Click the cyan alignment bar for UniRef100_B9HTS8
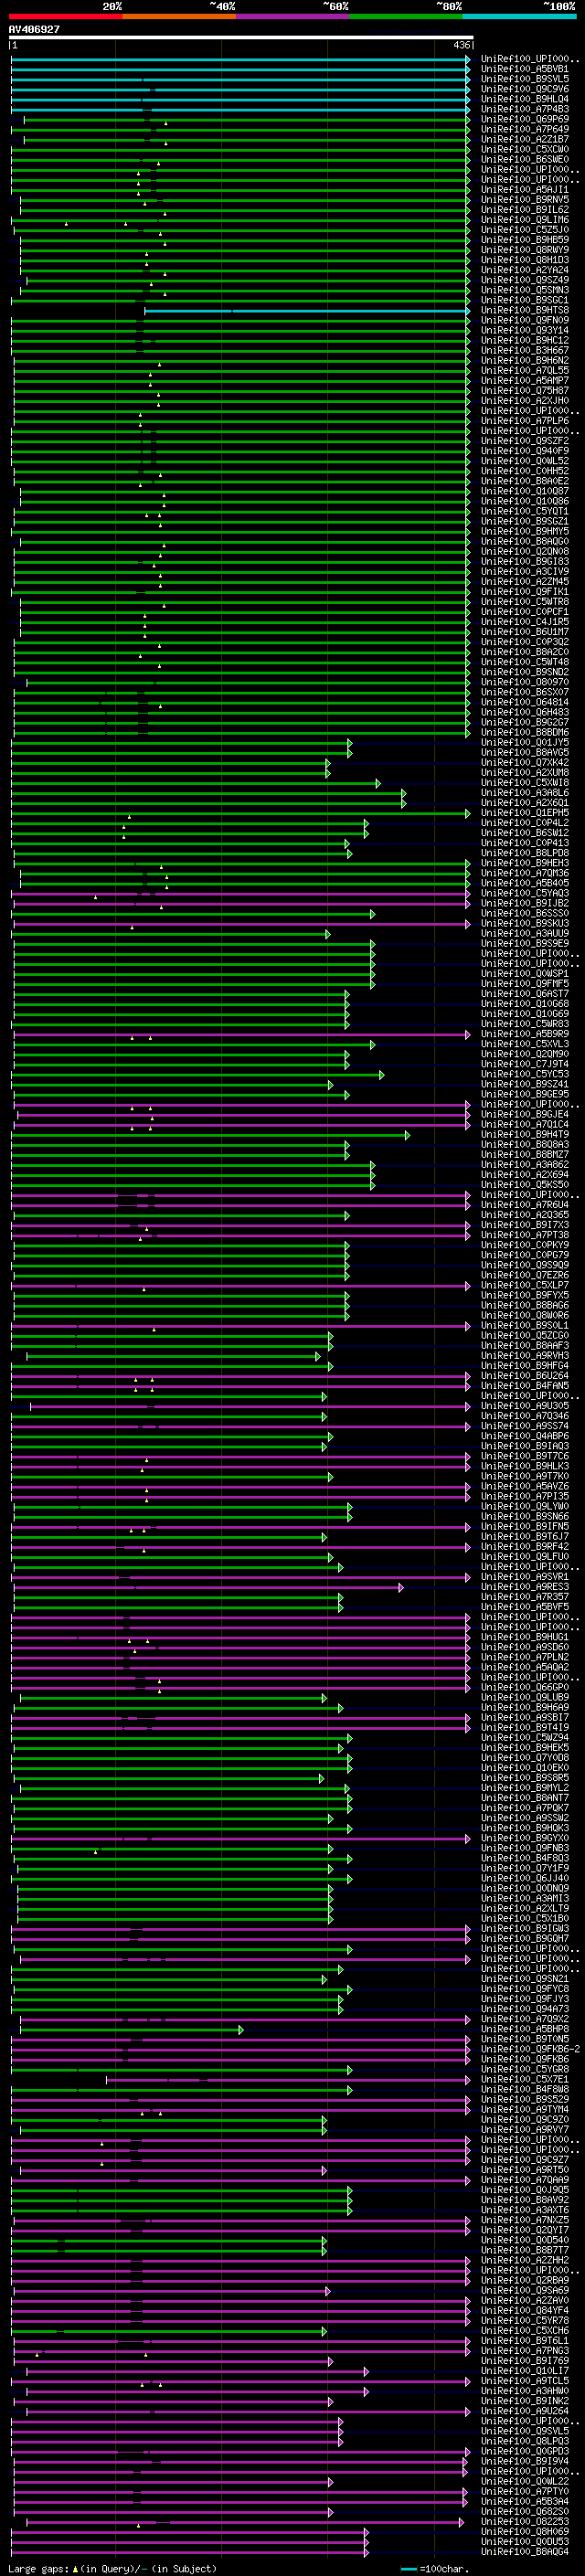This screenshot has height=2576, width=585. coord(306,310)
